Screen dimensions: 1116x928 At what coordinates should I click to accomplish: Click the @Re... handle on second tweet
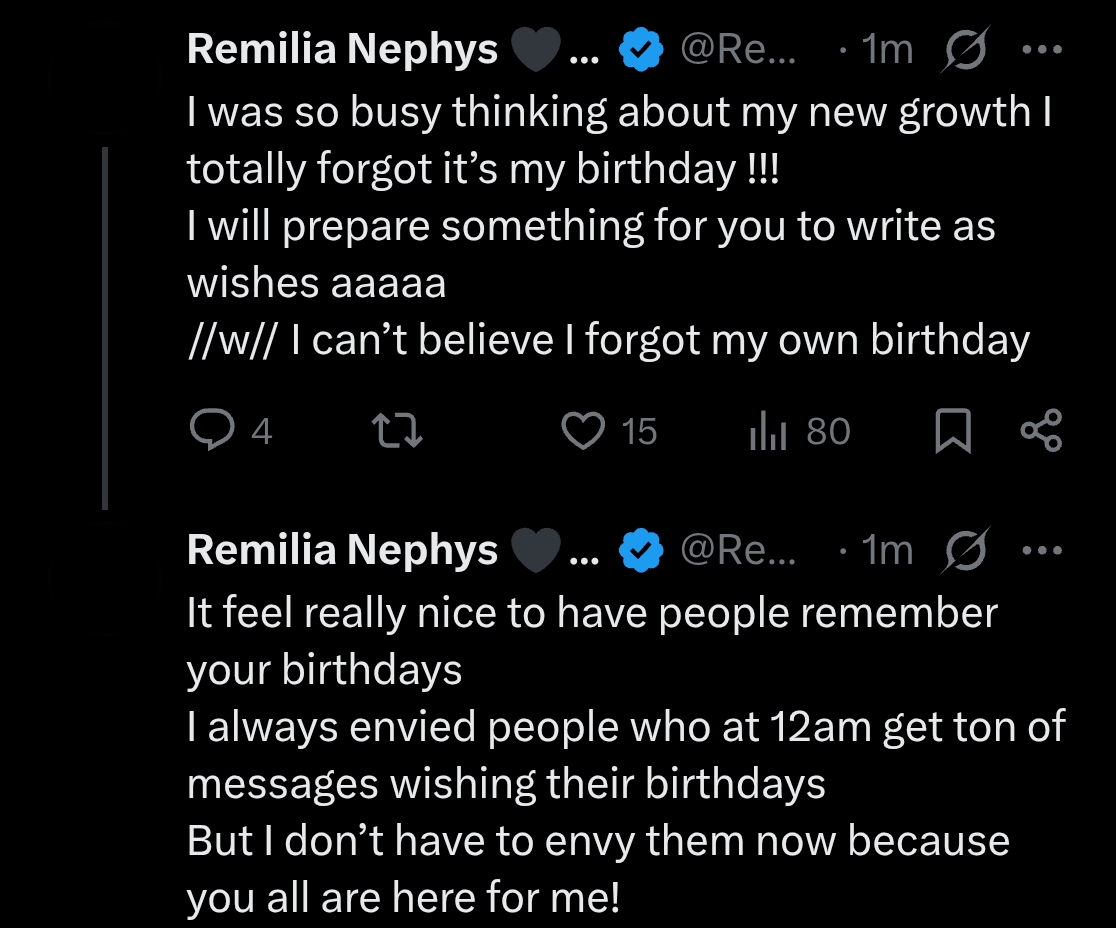(x=737, y=549)
